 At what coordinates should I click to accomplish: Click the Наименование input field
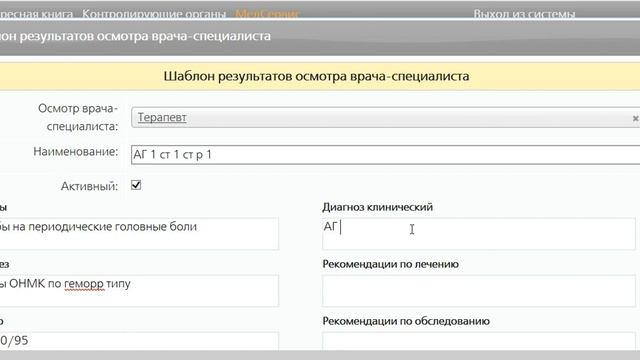point(385,155)
